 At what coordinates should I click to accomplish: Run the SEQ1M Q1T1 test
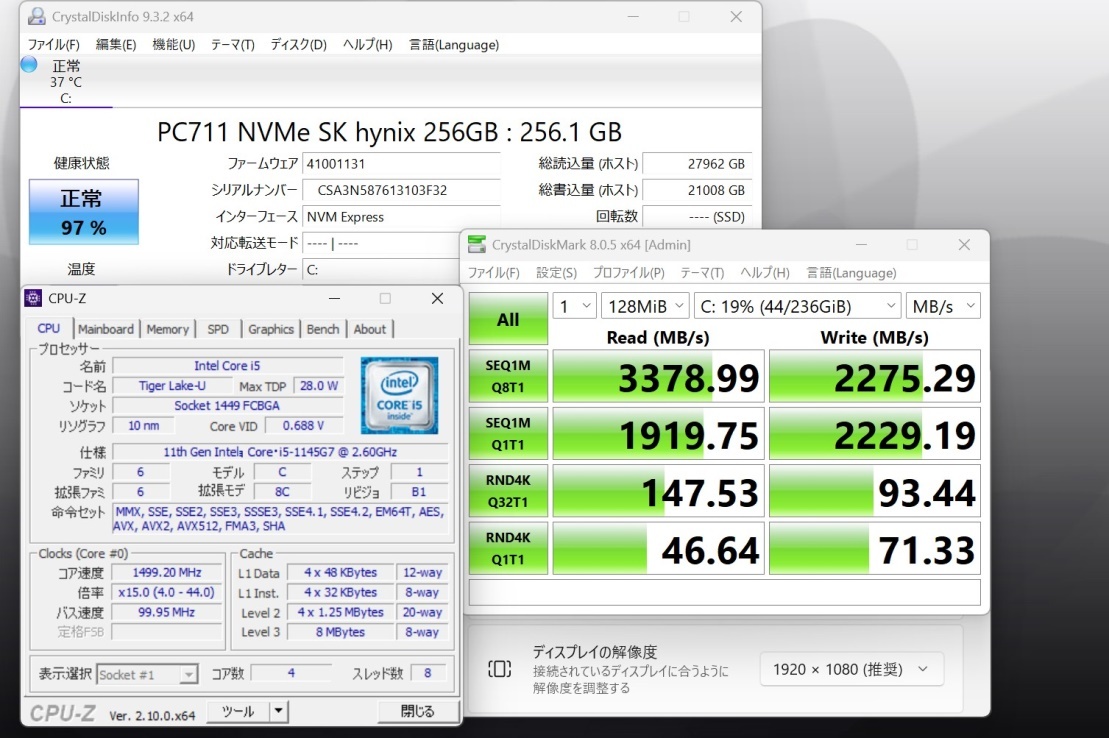pos(508,433)
